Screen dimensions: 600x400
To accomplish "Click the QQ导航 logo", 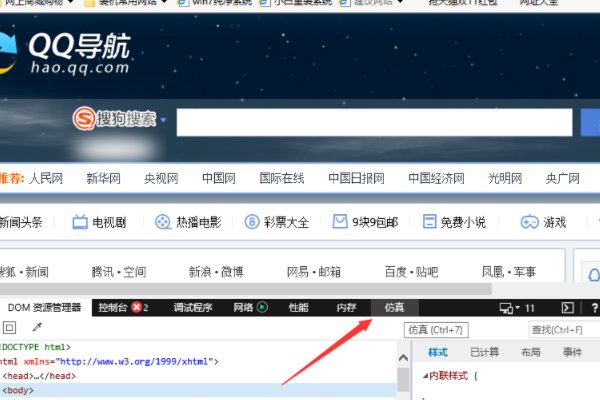I will point(67,54).
